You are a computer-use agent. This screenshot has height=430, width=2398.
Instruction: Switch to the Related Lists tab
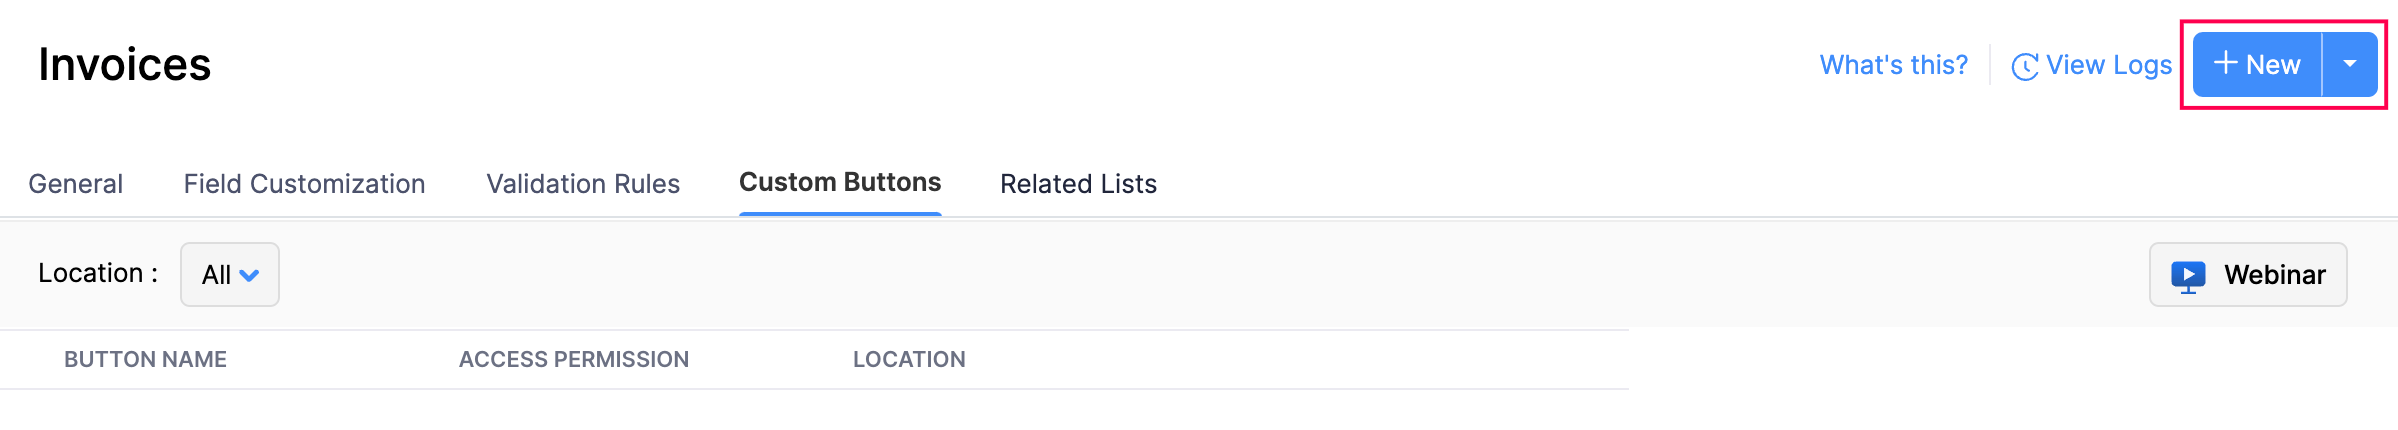click(x=1078, y=184)
